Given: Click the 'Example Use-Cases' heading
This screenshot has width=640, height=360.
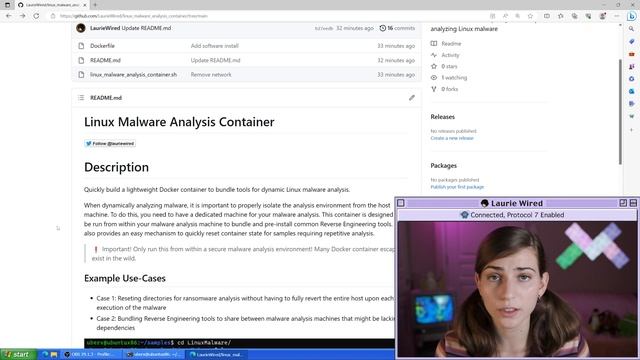Looking at the screenshot, I should pos(125,278).
